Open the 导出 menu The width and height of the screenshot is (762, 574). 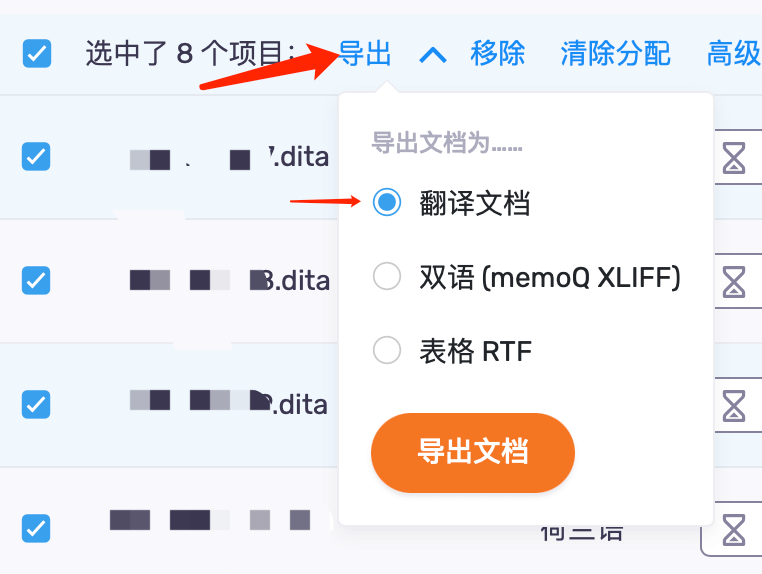pos(365,53)
